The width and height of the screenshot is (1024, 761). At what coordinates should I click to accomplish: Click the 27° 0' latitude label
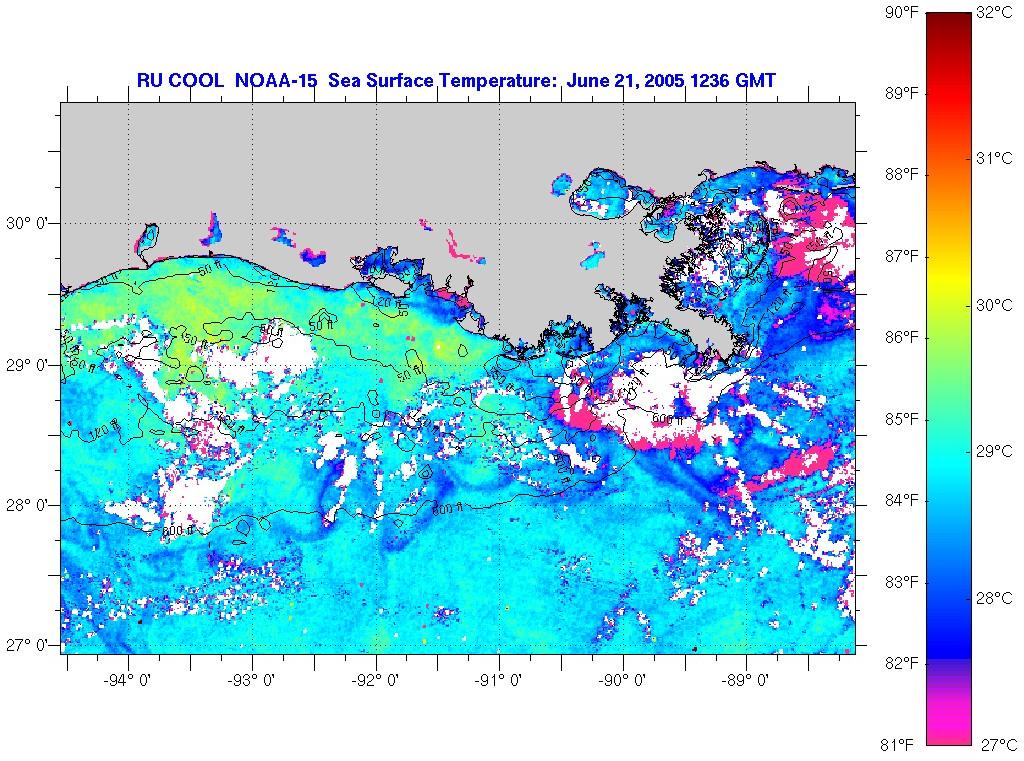tap(28, 645)
